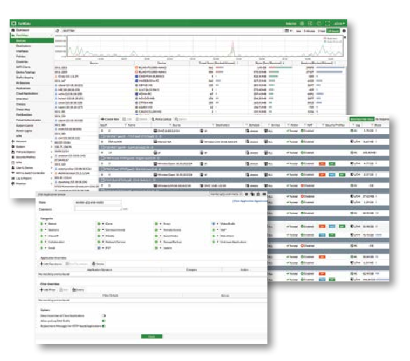The width and height of the screenshot is (410, 361).
Task: Select Interfaces in FortiView sidebar menu
Action: click(x=22, y=51)
